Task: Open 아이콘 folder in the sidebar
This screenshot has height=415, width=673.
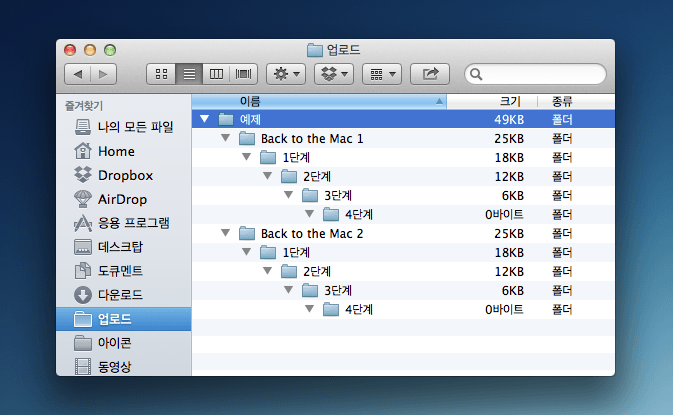Action: [124, 343]
